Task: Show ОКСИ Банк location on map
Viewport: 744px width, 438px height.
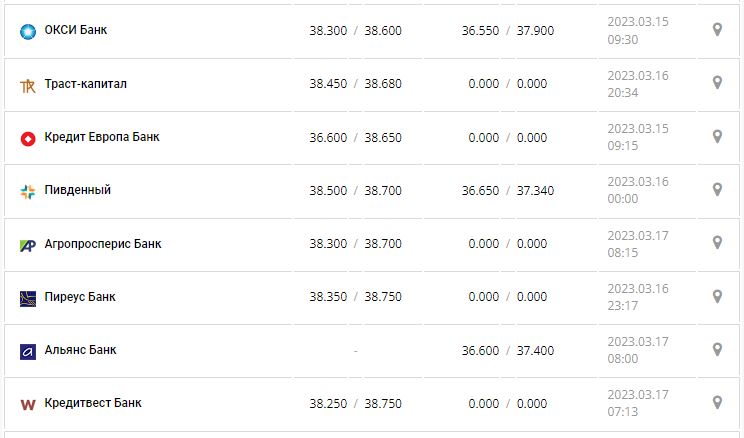Action: point(717,30)
